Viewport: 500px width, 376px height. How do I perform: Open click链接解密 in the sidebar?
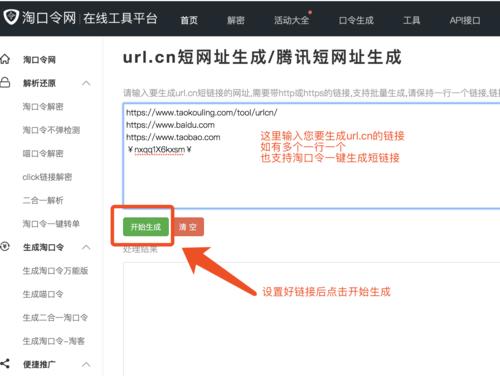pos(47,177)
